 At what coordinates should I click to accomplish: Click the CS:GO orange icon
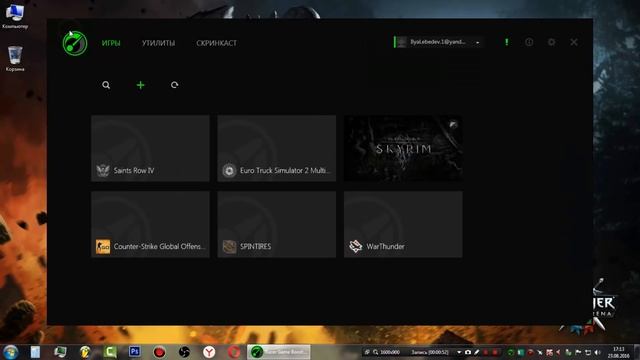click(103, 247)
